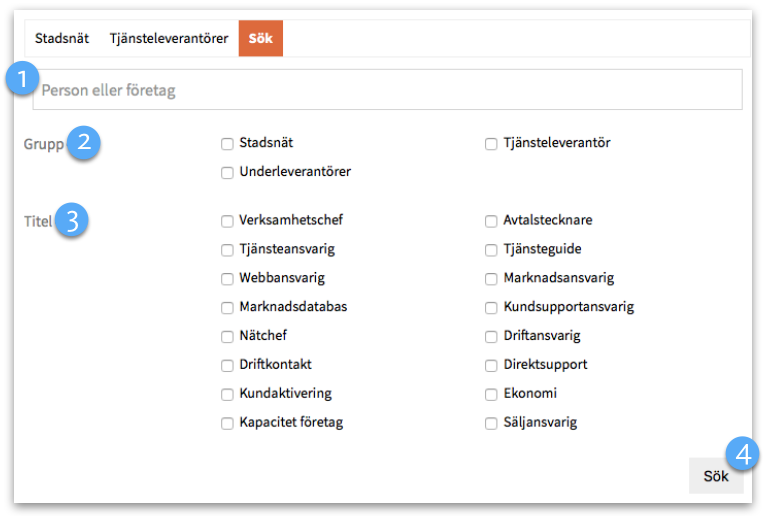The height and width of the screenshot is (520, 766).
Task: Enable the Tjänsteleverantör group checkbox
Action: point(491,144)
